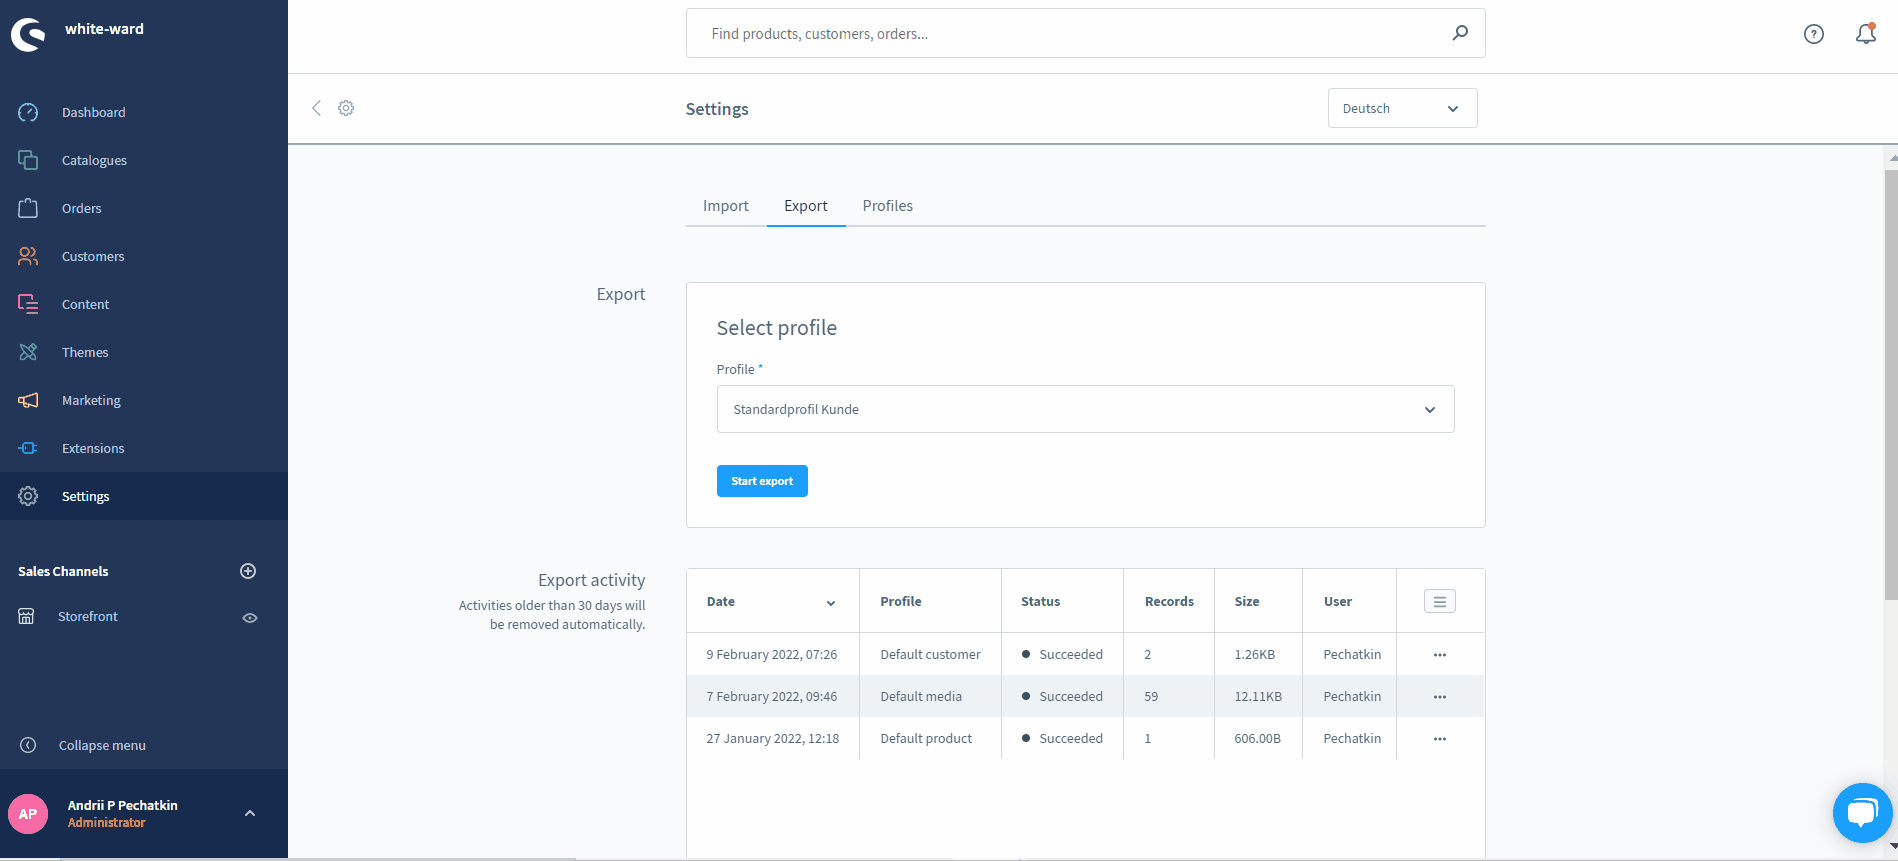Go back with the left chevron
Viewport: 1898px width, 861px height.
point(316,108)
